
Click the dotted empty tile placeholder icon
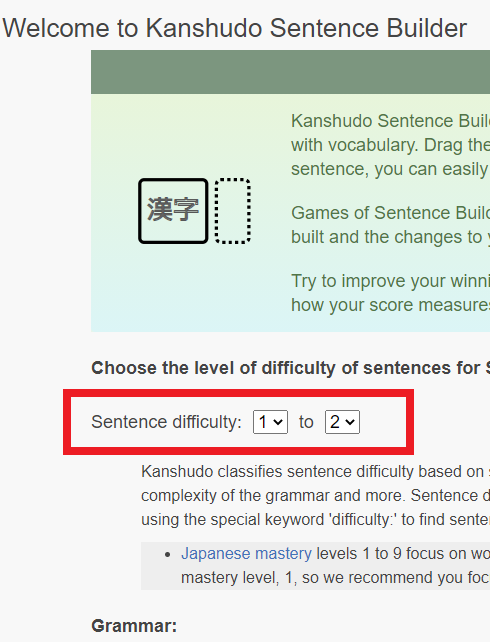click(233, 211)
